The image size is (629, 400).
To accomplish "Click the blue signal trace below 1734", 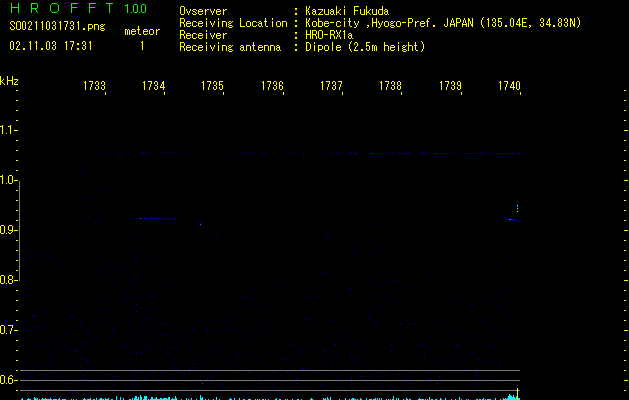I will (x=152, y=218).
